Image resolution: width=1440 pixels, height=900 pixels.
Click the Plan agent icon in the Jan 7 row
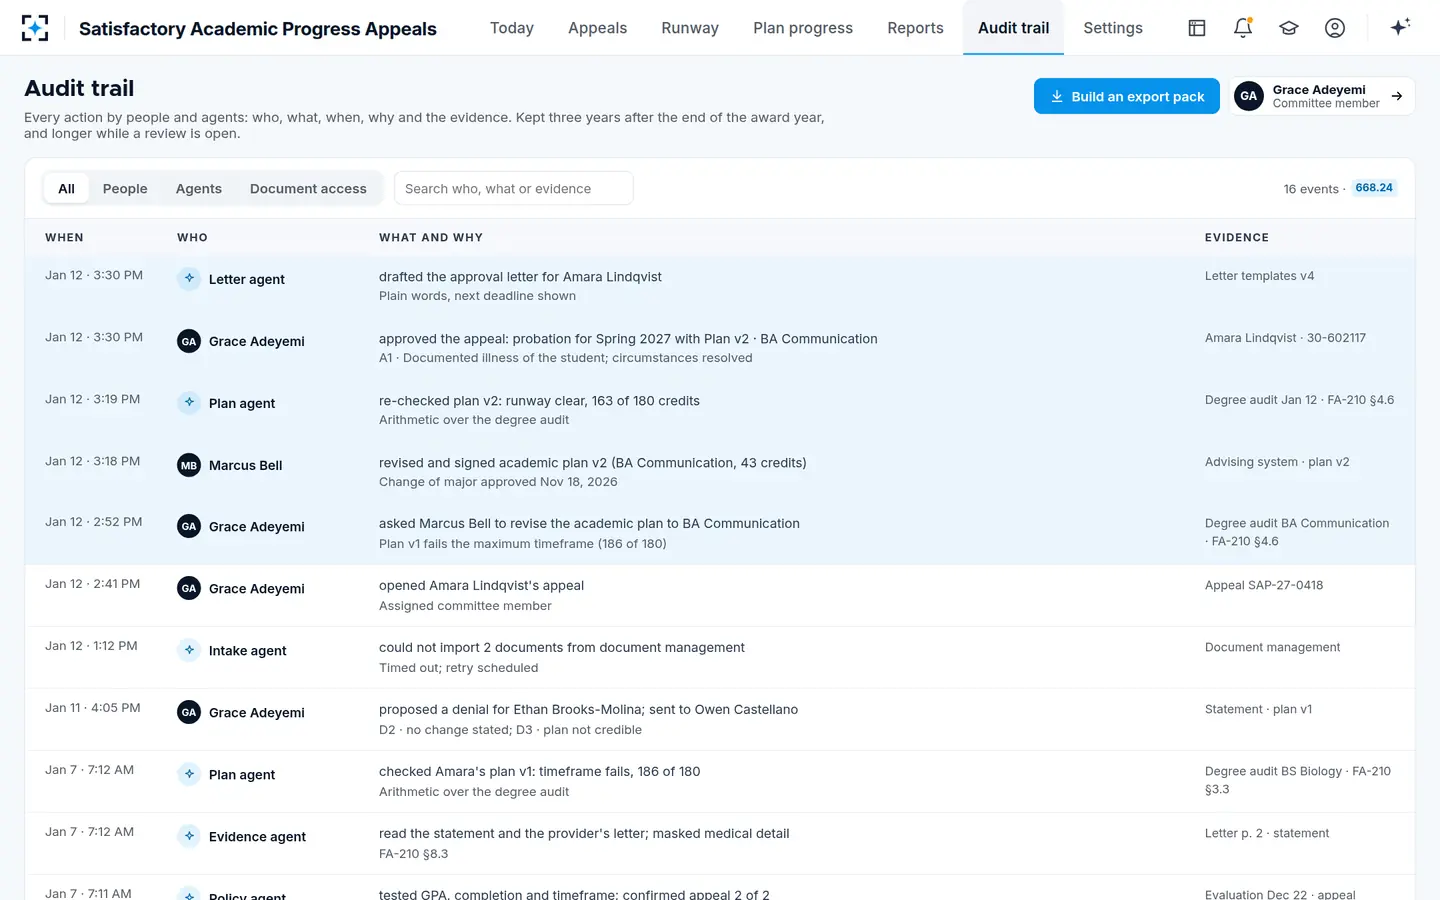pyautogui.click(x=189, y=774)
